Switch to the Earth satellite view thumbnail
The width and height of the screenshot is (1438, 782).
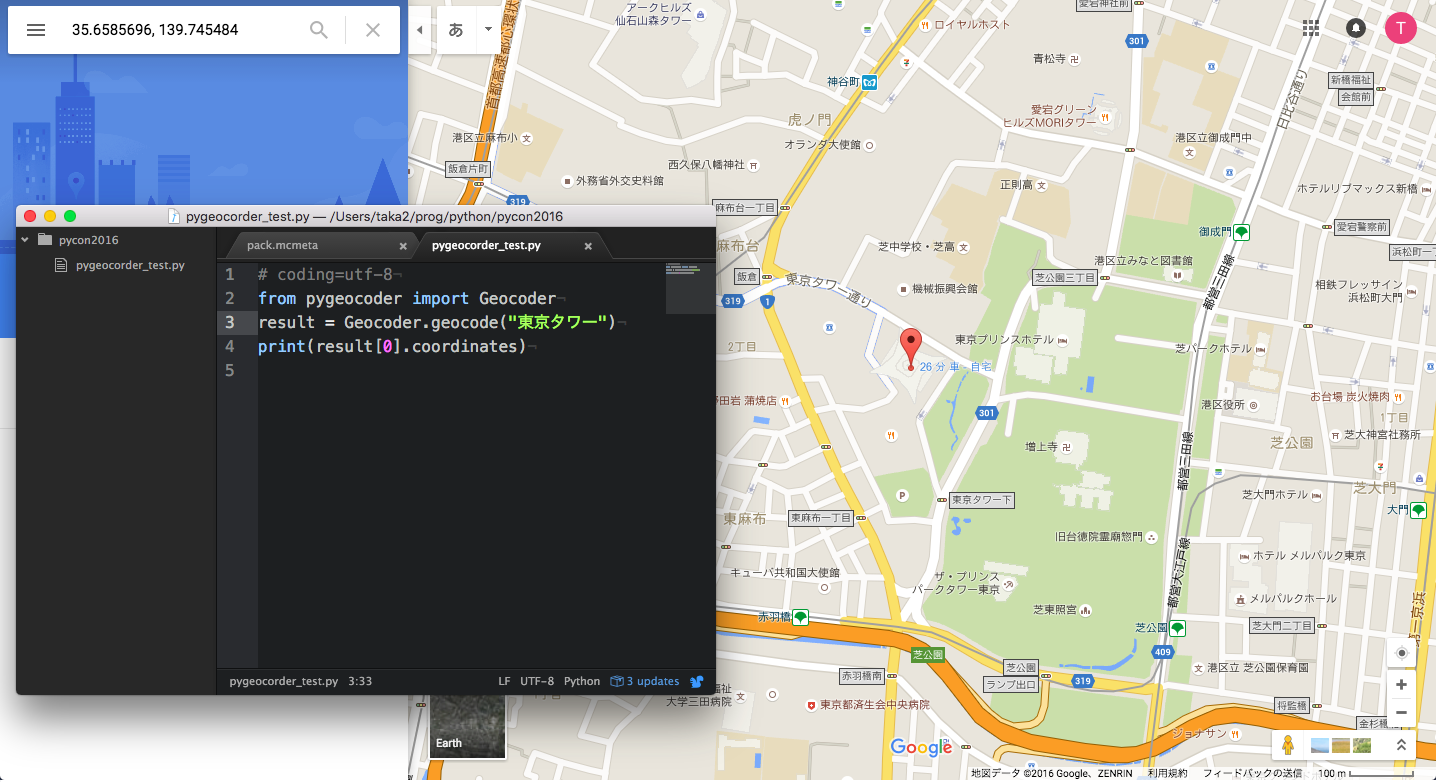468,727
